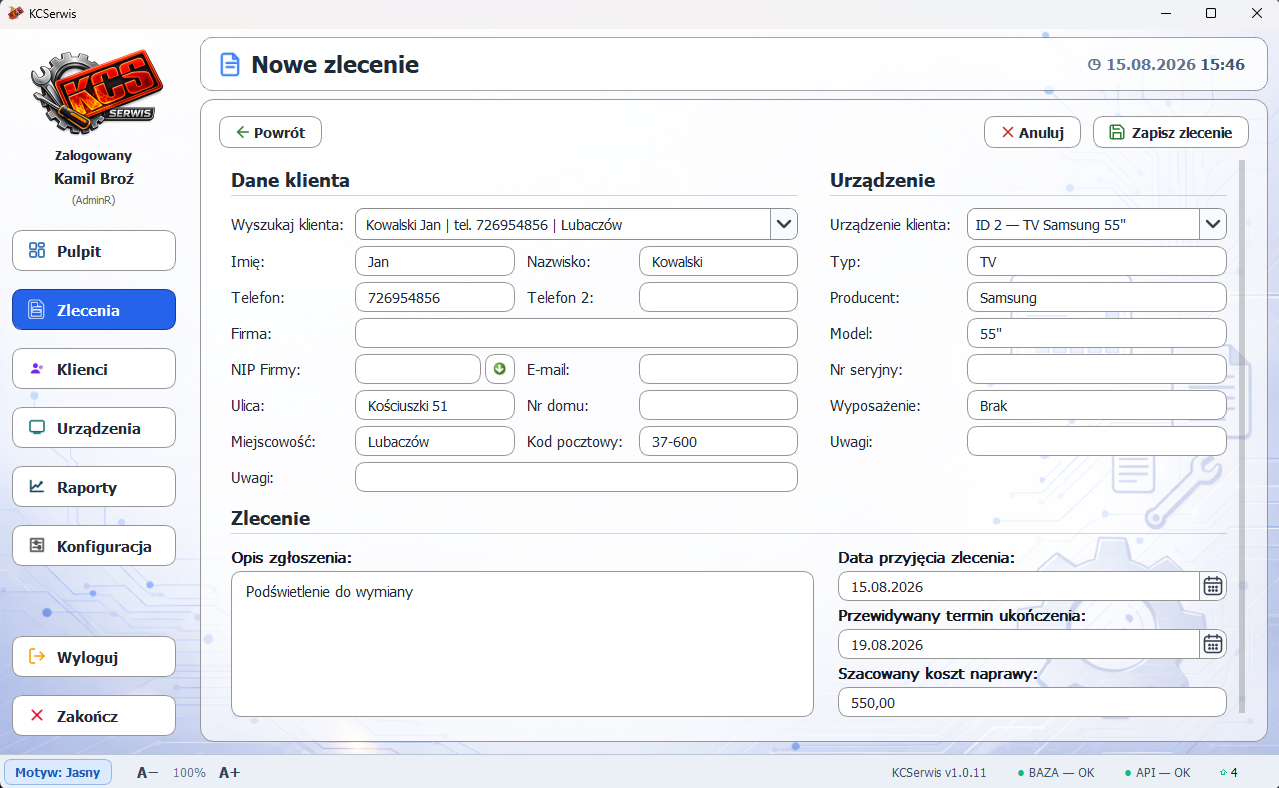
Task: Toggle Motyw: Jasny theme button
Action: (58, 773)
